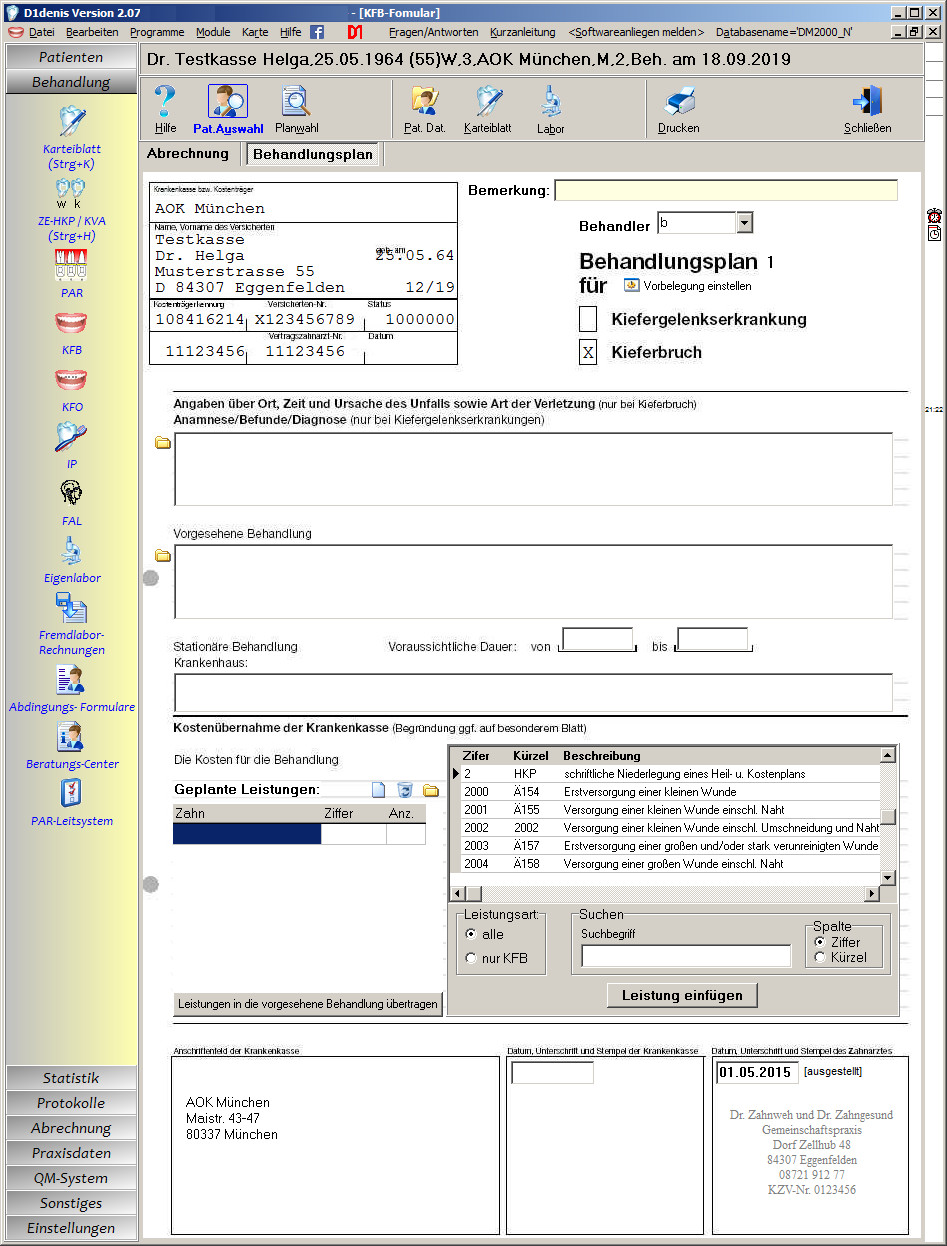Open the Behandler dropdown

[744, 223]
